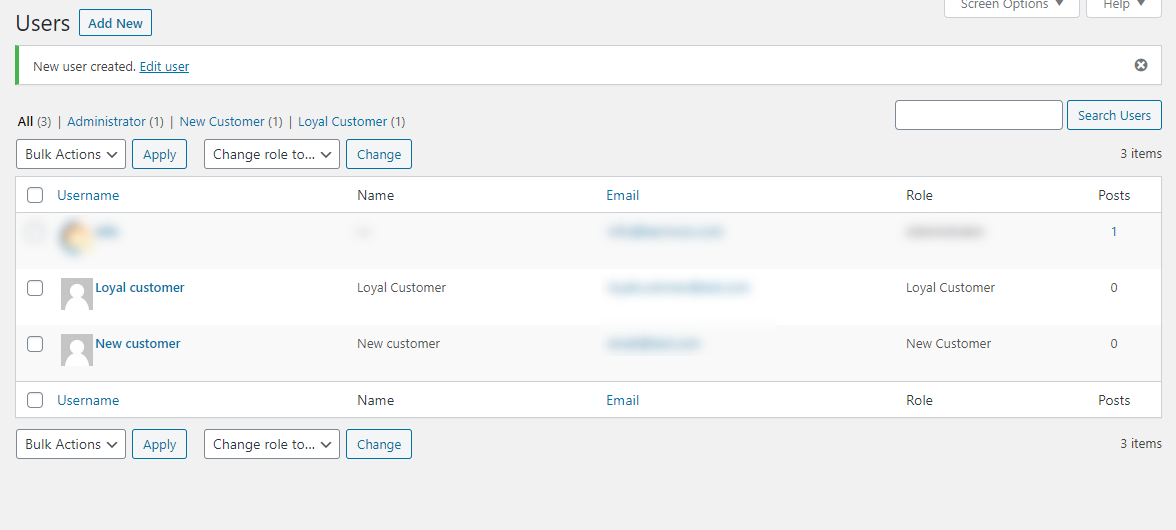Screen dimensions: 1176x530
Task: Tick the select-all checkbox in the table footer
Action: click(x=35, y=400)
